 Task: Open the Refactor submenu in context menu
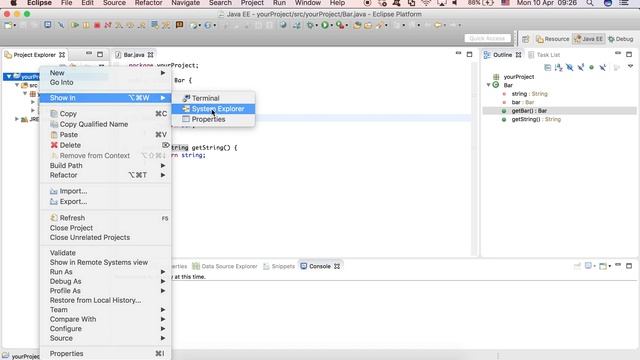tap(106, 175)
